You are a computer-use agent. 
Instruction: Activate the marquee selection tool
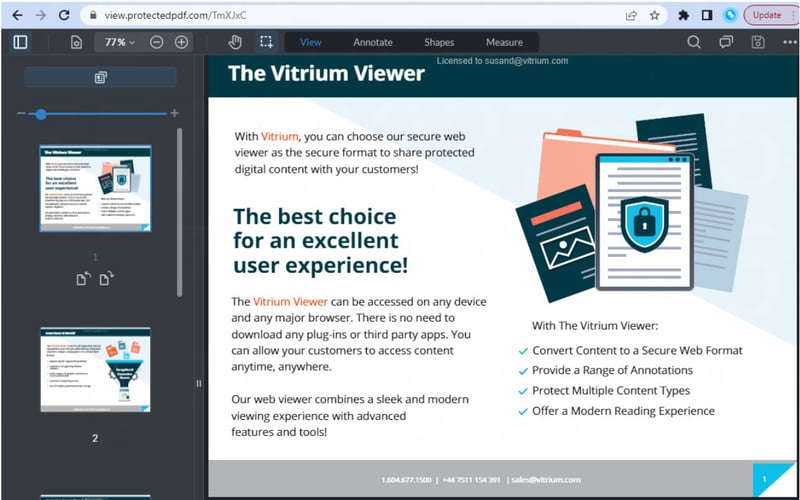(x=266, y=42)
